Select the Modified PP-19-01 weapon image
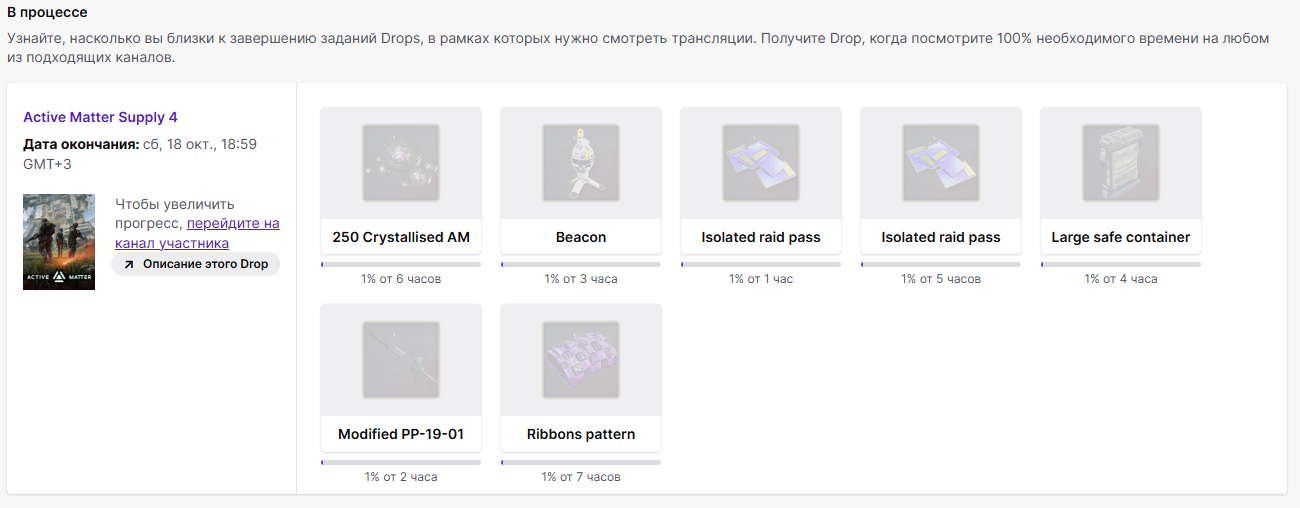1300x508 pixels. coord(401,360)
